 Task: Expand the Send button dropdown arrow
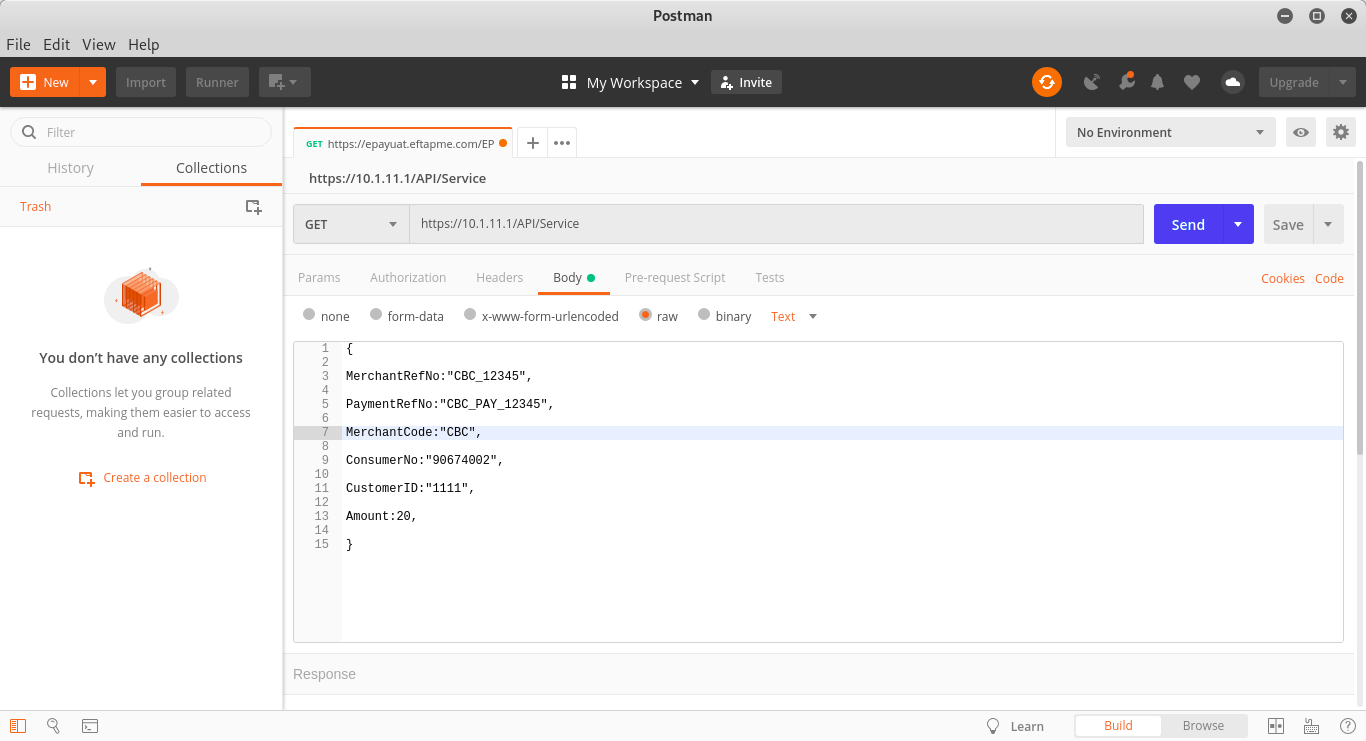click(1238, 224)
